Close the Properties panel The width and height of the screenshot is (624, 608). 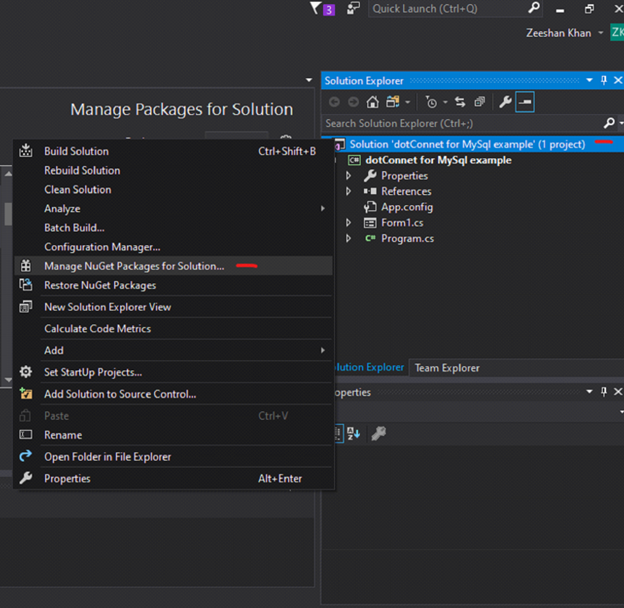pos(618,392)
